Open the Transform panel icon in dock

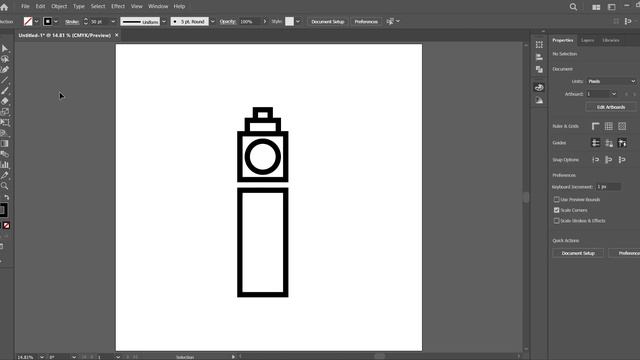(539, 44)
